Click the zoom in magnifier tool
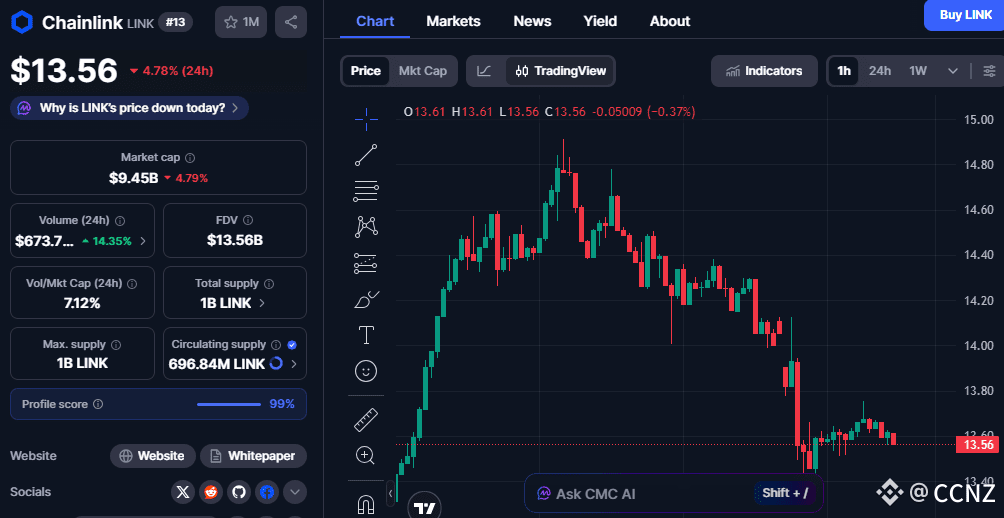Image resolution: width=1004 pixels, height=518 pixels. tap(366, 455)
